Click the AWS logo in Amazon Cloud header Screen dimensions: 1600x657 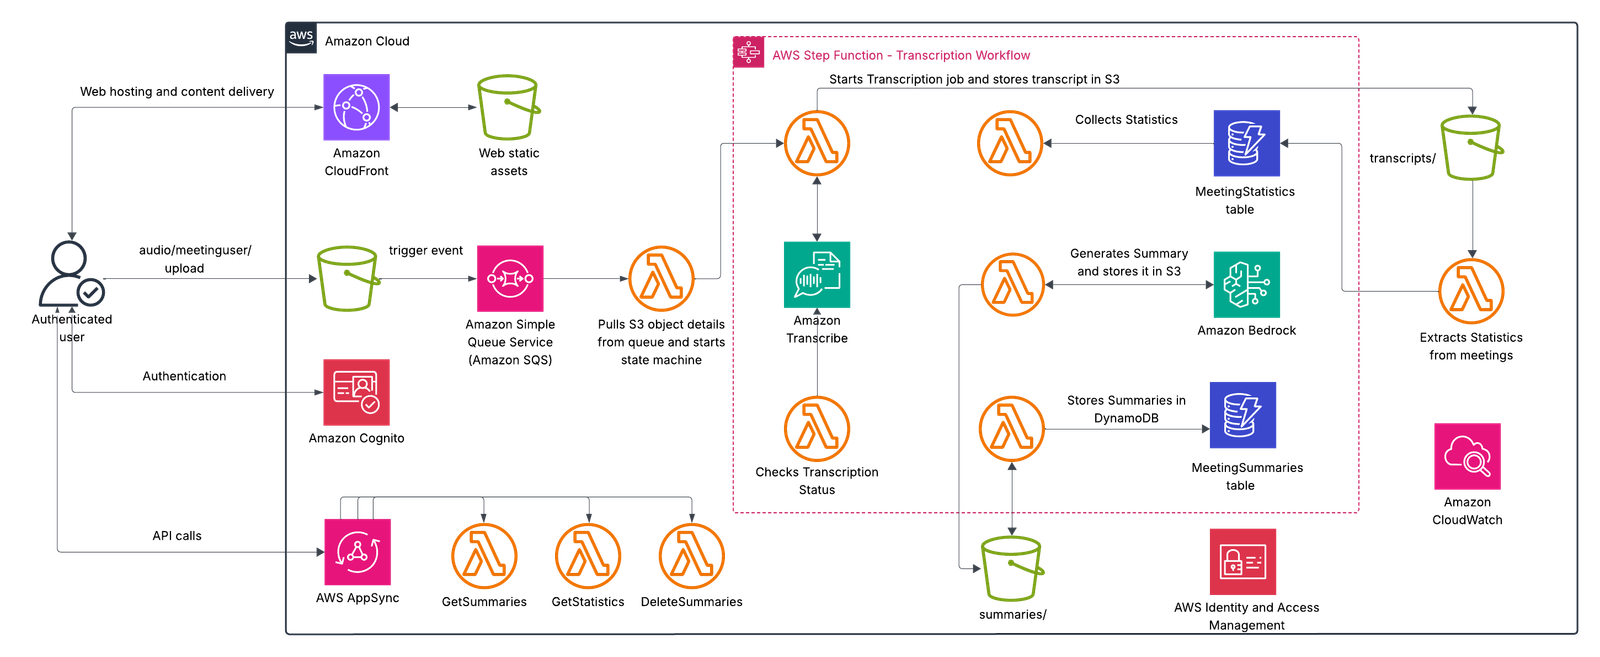(301, 38)
